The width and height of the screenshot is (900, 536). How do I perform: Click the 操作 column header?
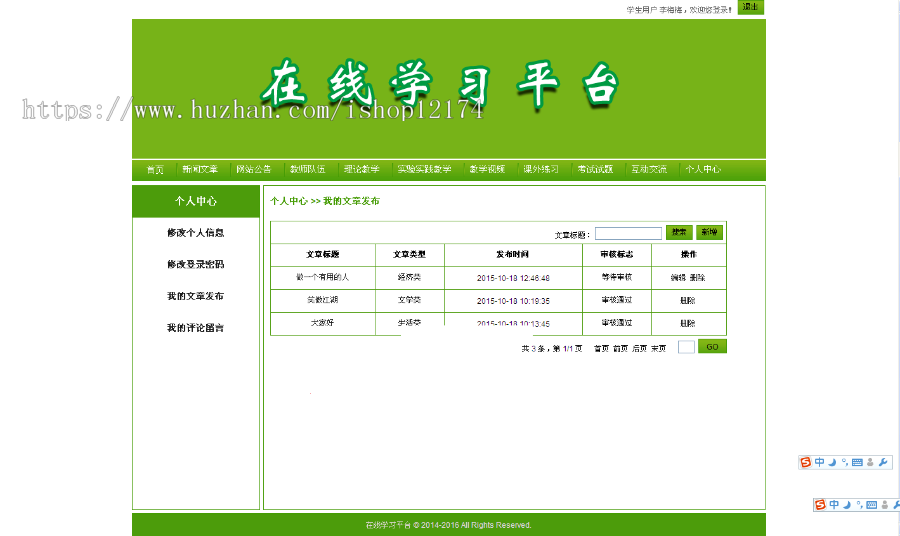point(689,254)
